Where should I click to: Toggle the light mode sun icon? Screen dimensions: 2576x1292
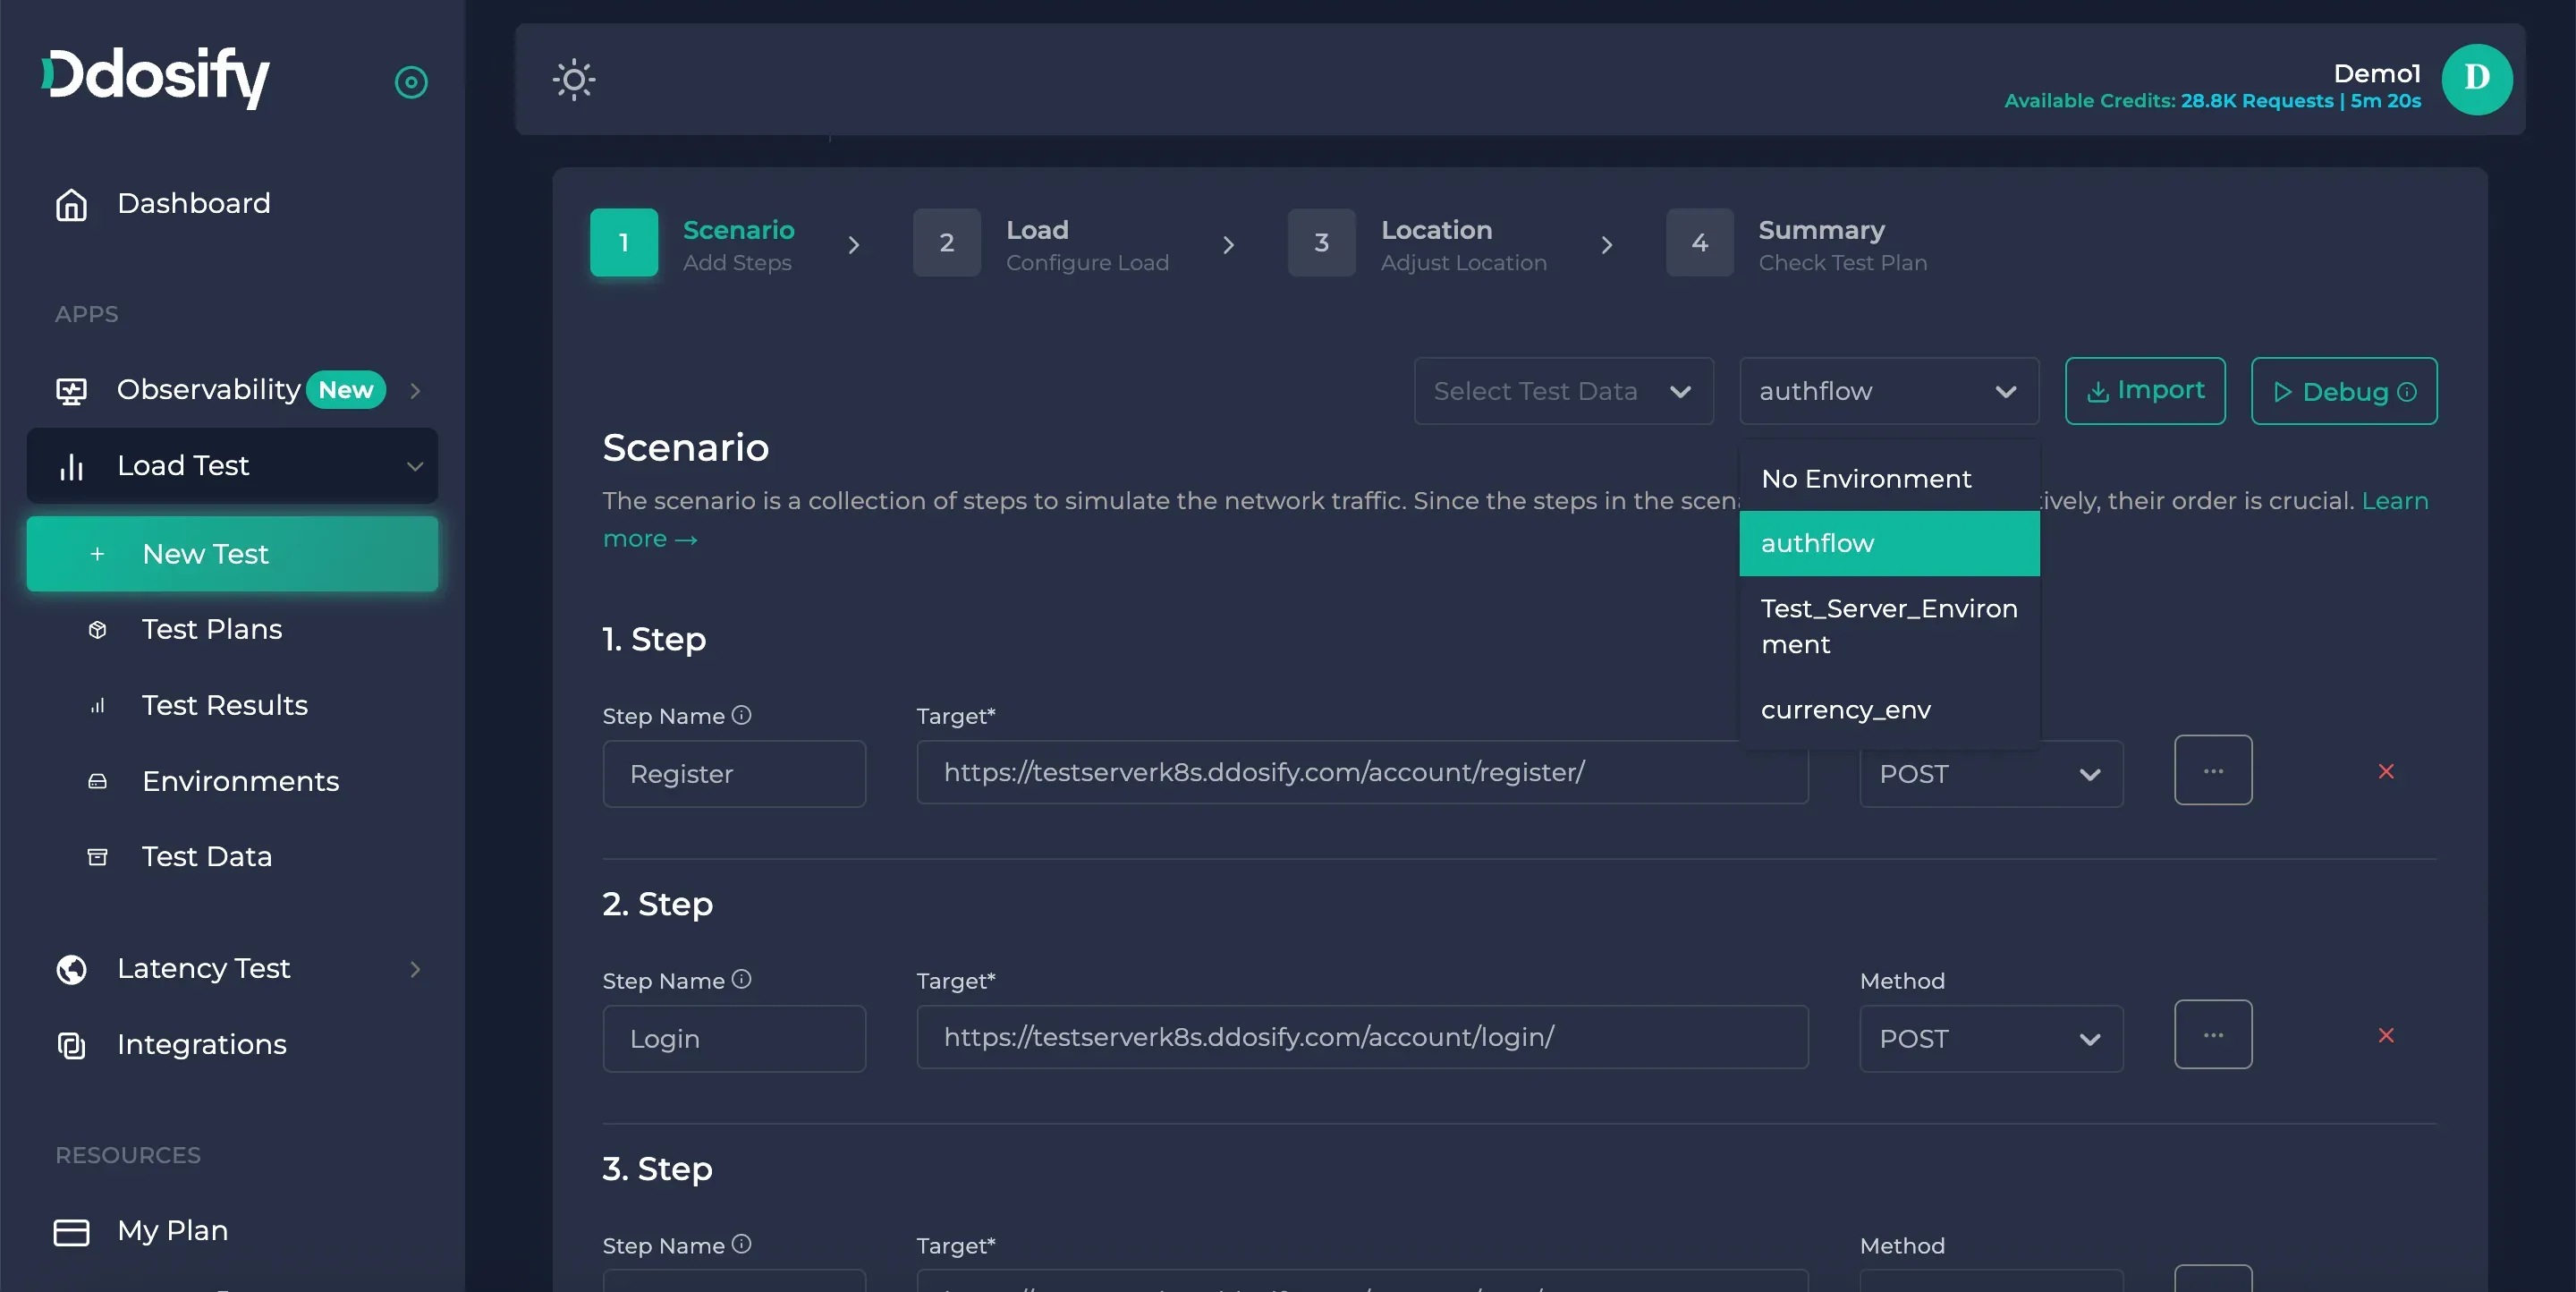(574, 80)
